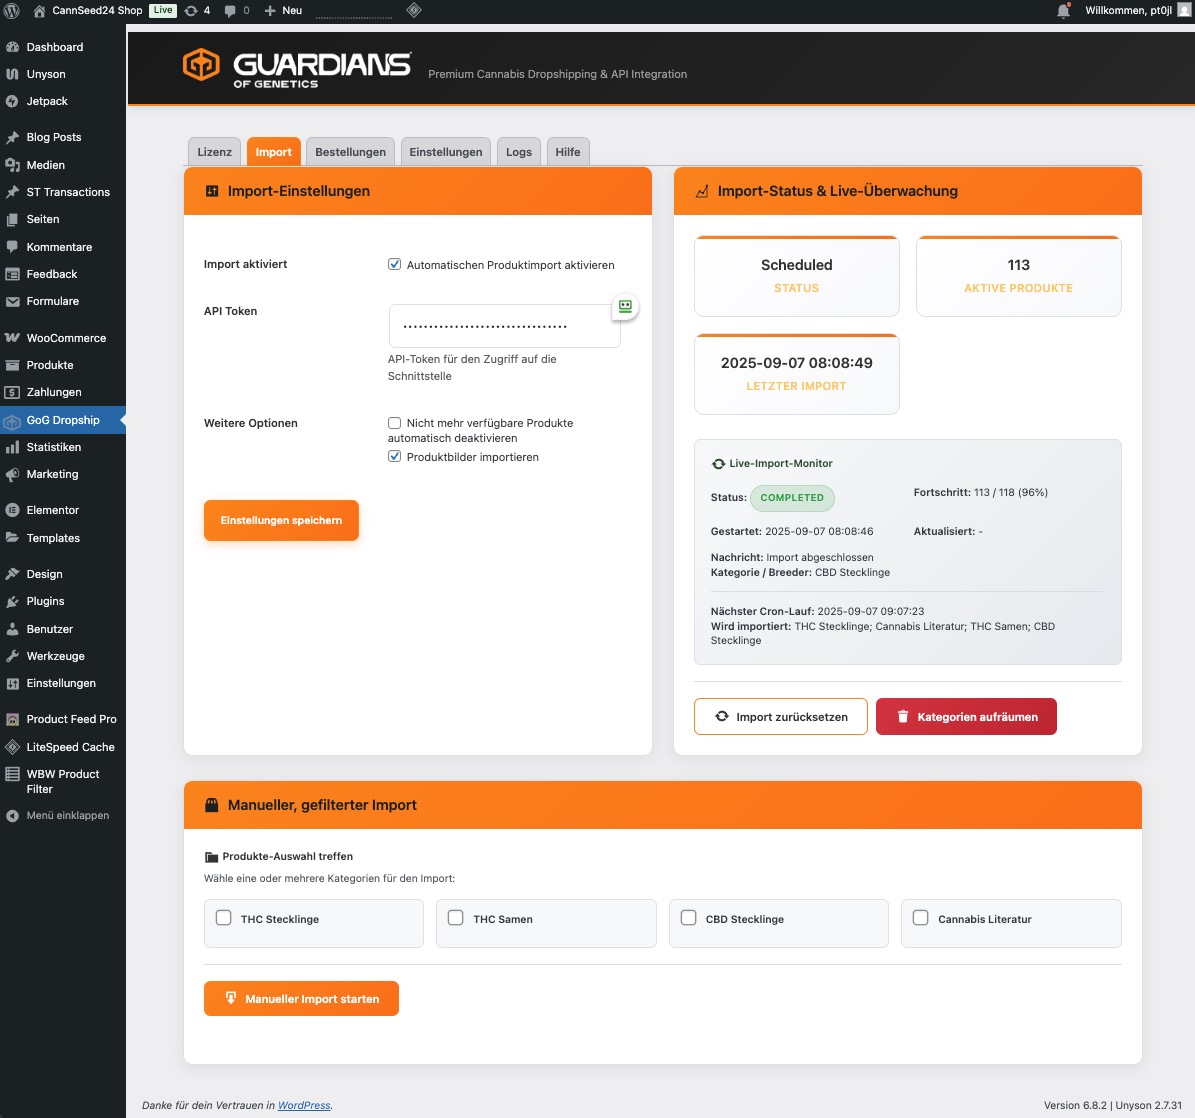This screenshot has height=1118, width=1195.
Task: Open the Bestellungen tab
Action: [x=350, y=151]
